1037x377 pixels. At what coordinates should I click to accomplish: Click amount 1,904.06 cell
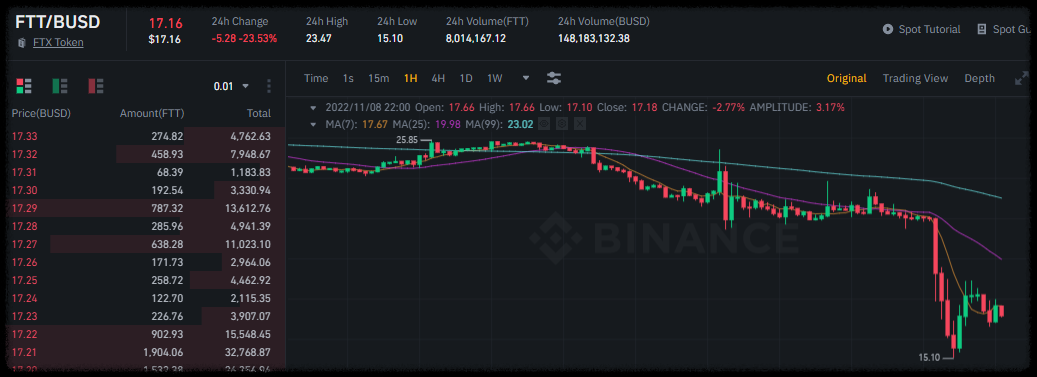(163, 352)
